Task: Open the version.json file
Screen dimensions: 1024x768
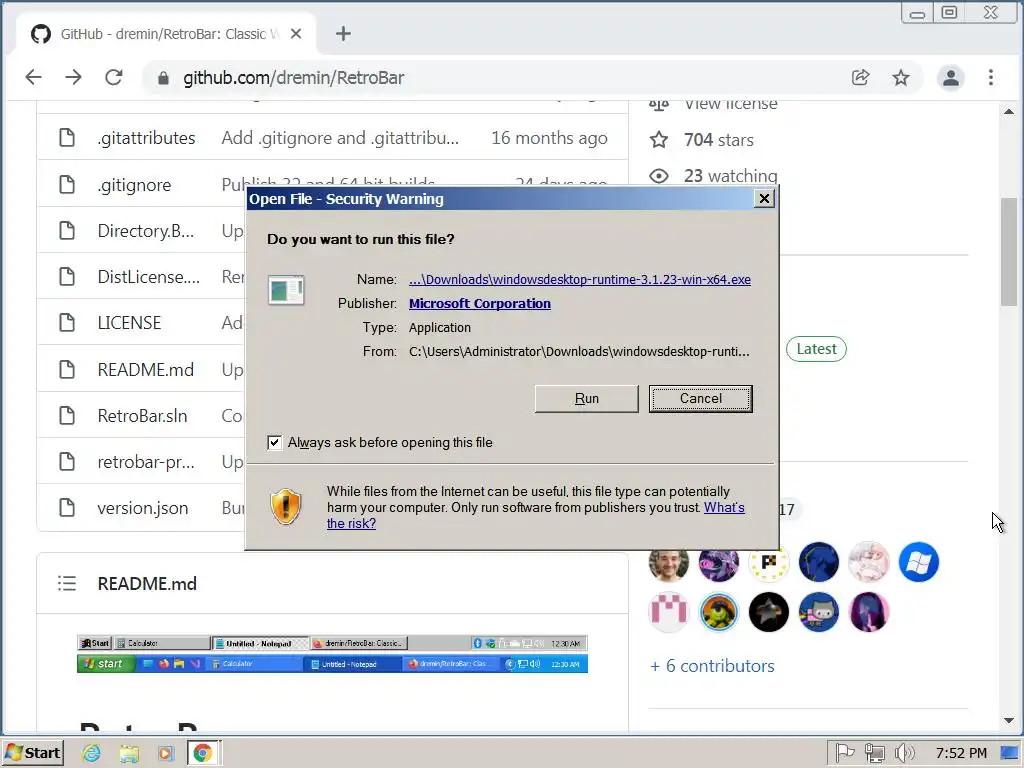Action: pyautogui.click(x=142, y=508)
